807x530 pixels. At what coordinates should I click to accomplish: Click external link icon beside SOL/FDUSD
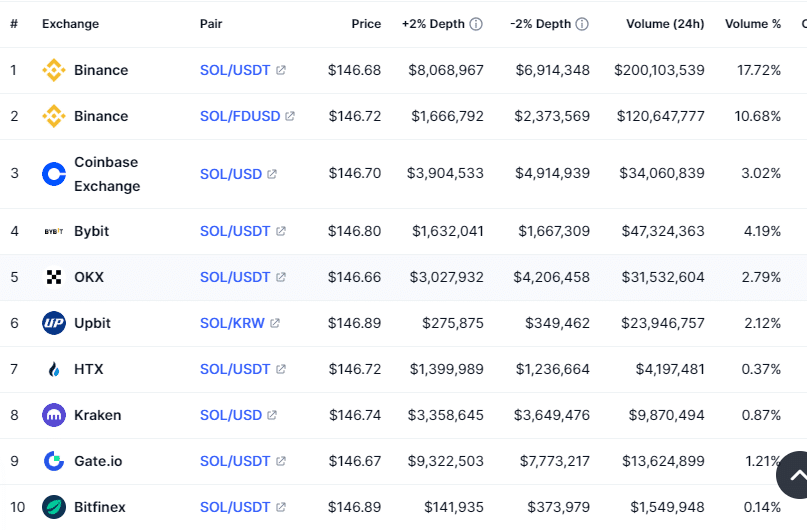290,116
